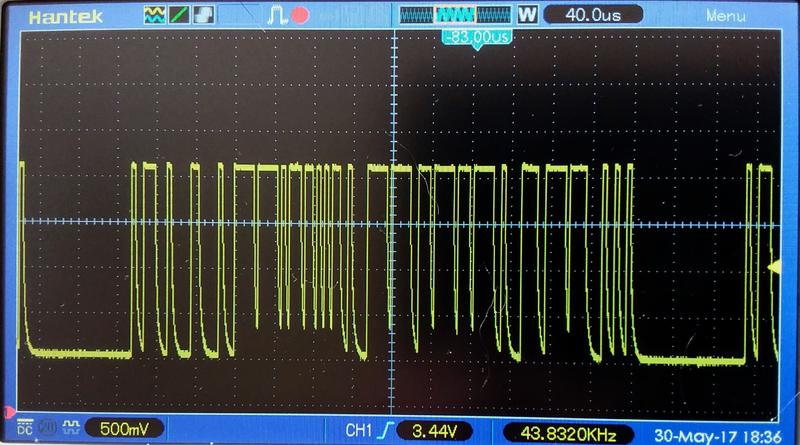
Task: Open the Menu button
Action: click(726, 16)
